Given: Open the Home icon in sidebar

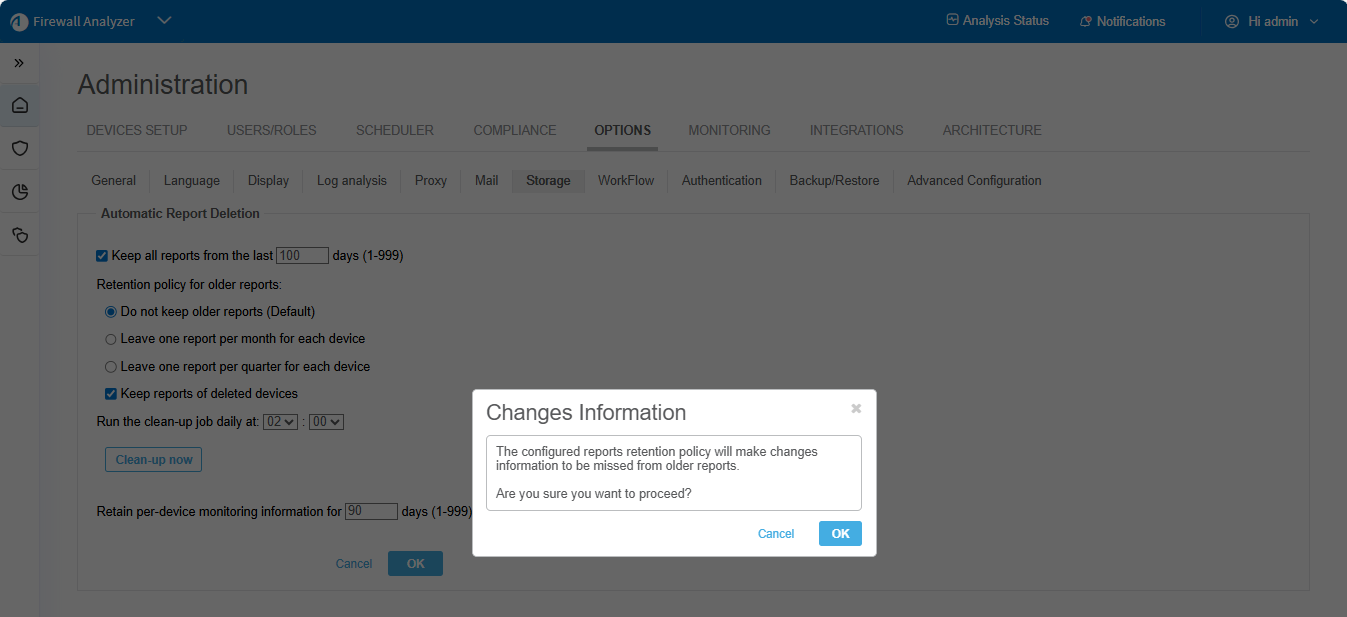Looking at the screenshot, I should pos(20,105).
